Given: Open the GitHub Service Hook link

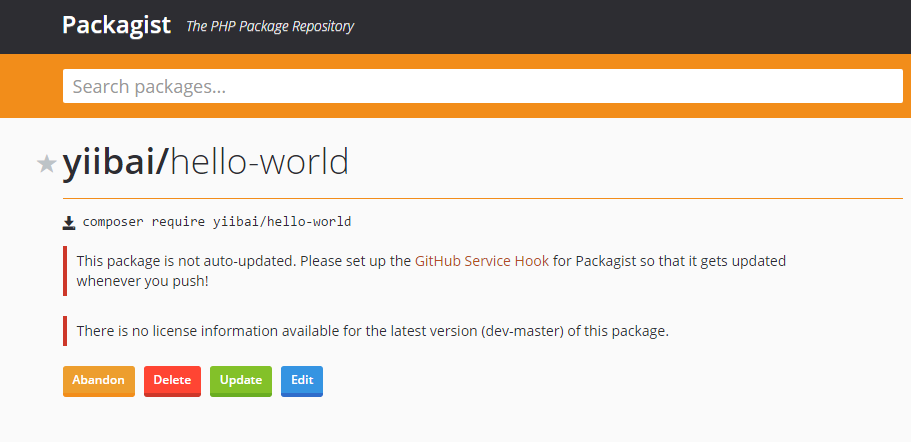Looking at the screenshot, I should pos(482,261).
